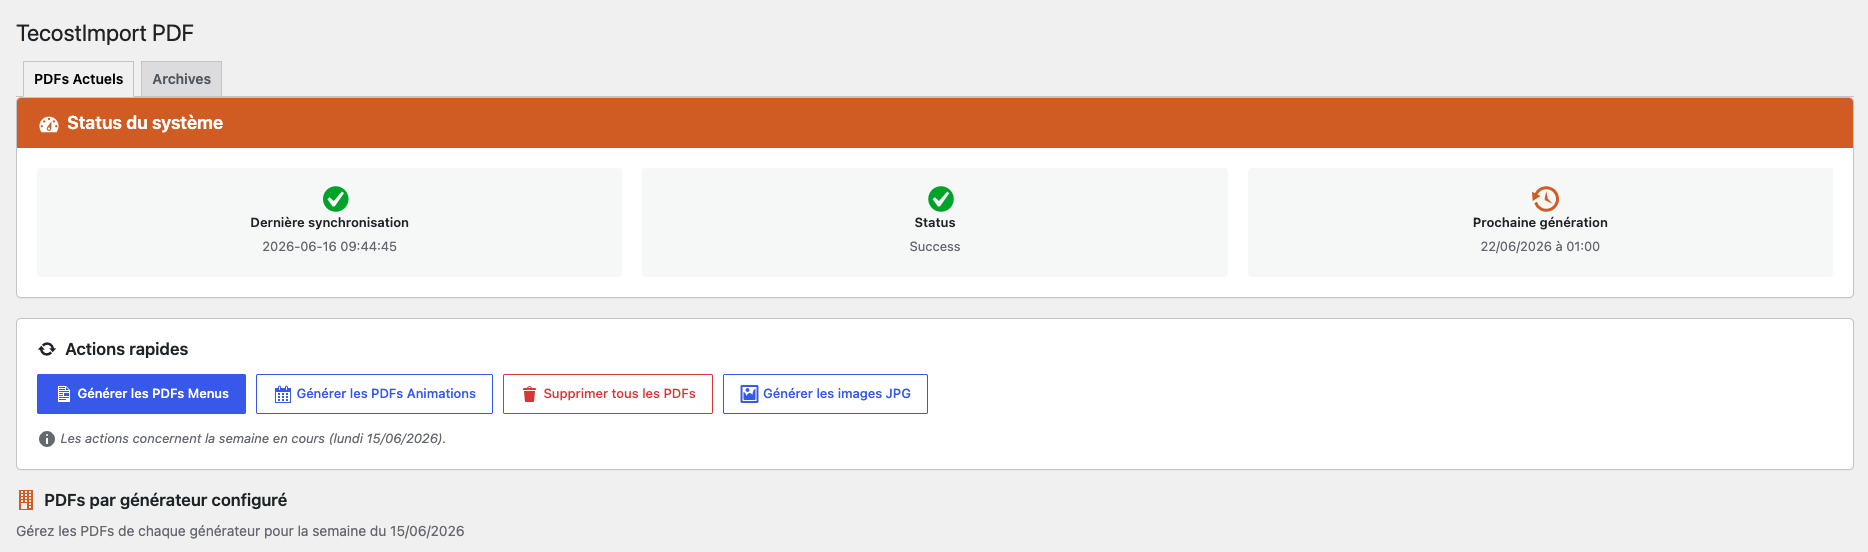1868x552 pixels.
Task: Generate the menu PDFs
Action: click(141, 394)
